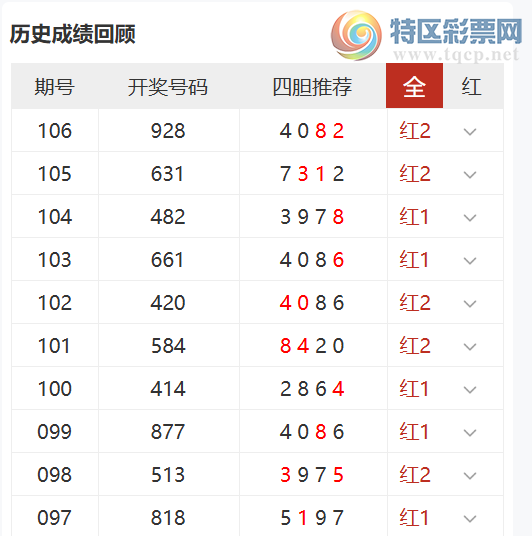Click the 四胆推荐 column header
532x536 pixels.
point(312,87)
